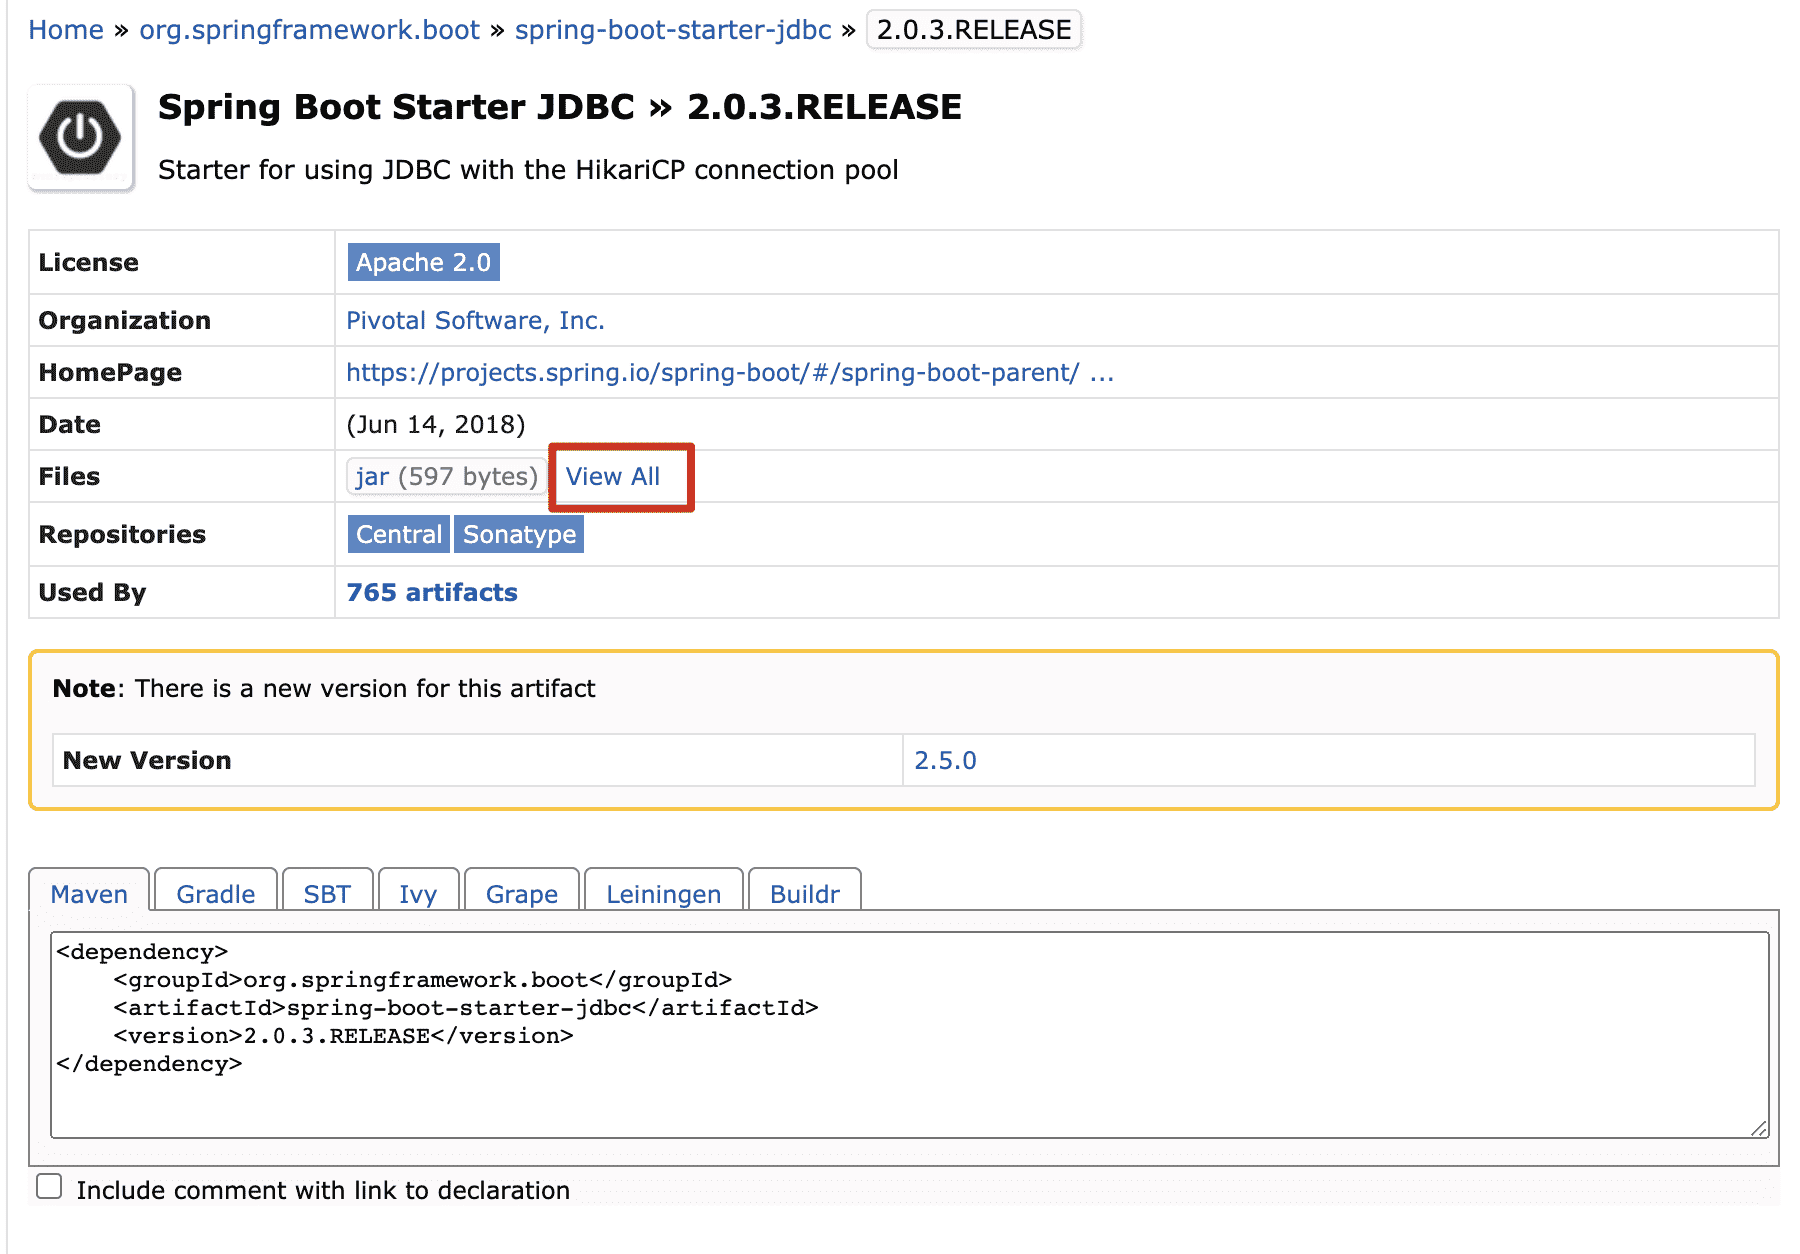Open the spring-boot-starter-jdbc breadcrumb link
The image size is (1800, 1254).
coord(673,30)
